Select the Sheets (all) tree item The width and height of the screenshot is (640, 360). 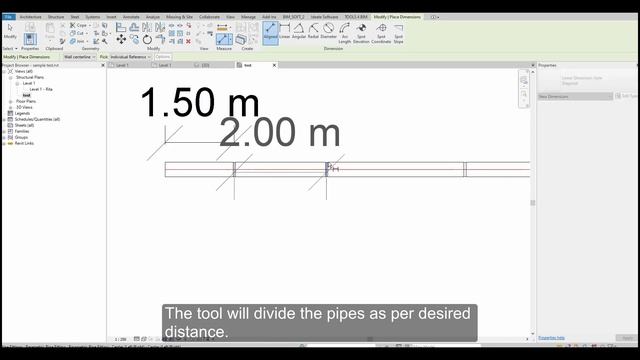(24, 125)
